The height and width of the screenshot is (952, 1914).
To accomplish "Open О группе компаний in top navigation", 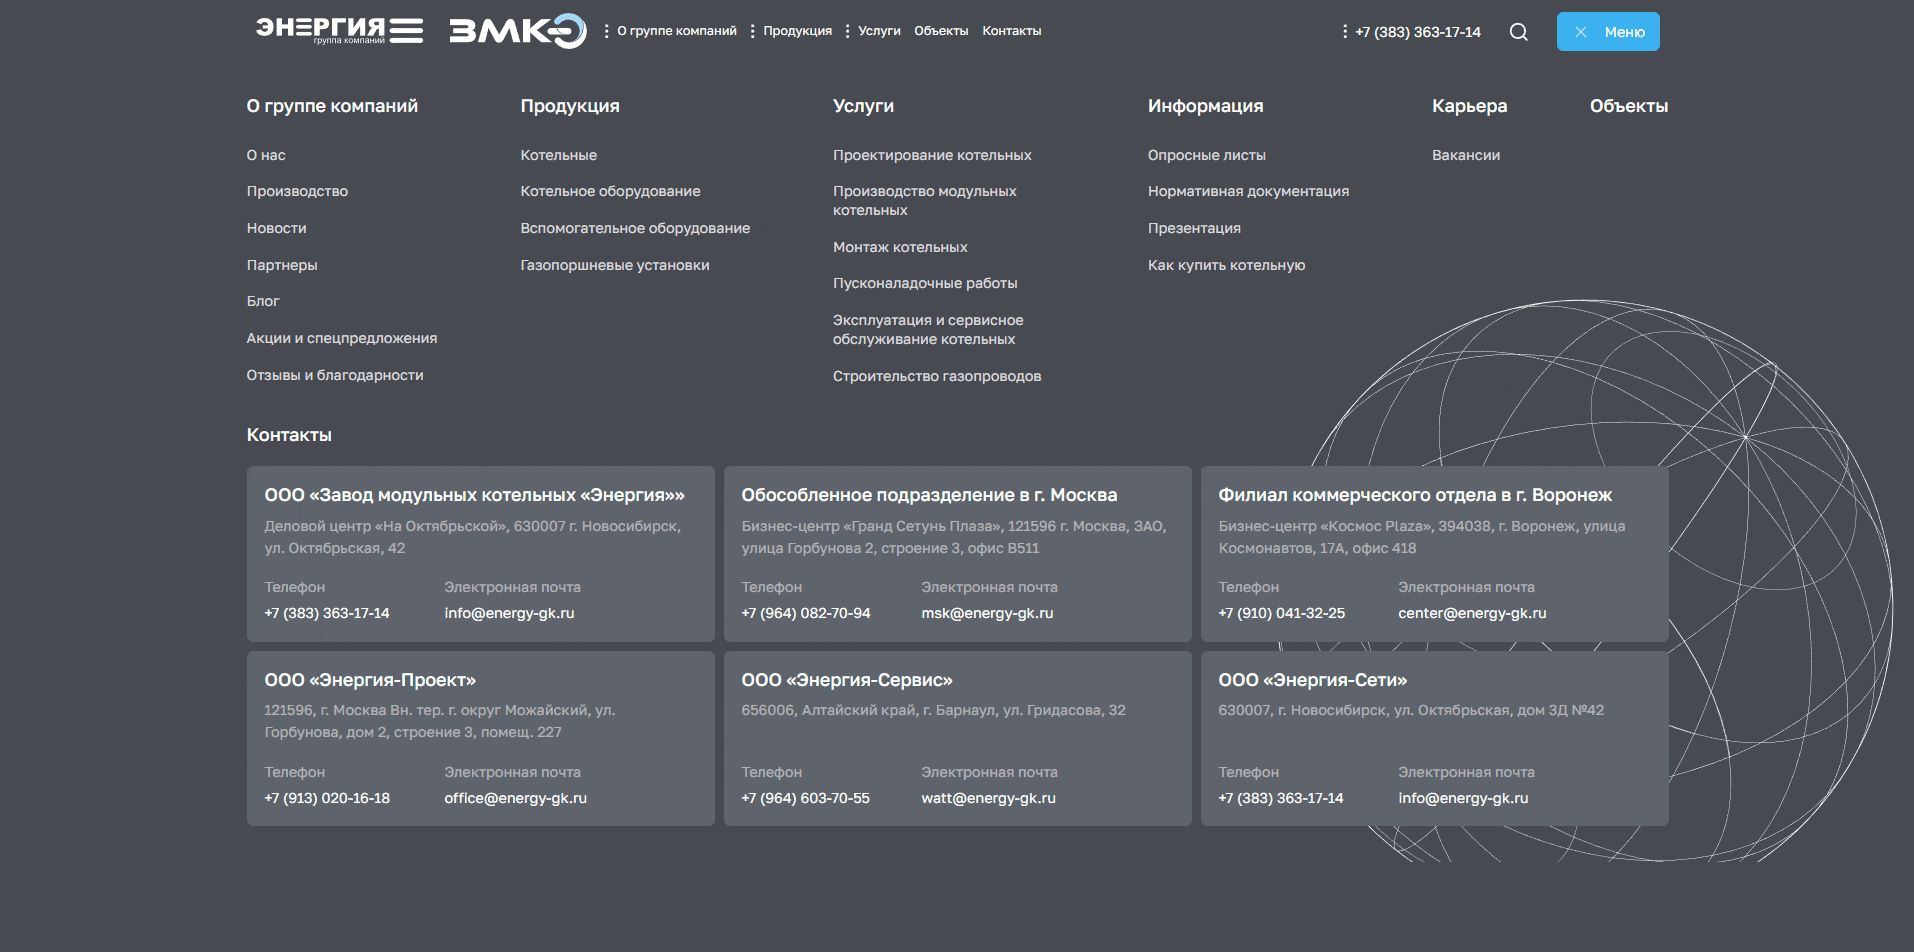I will 676,31.
